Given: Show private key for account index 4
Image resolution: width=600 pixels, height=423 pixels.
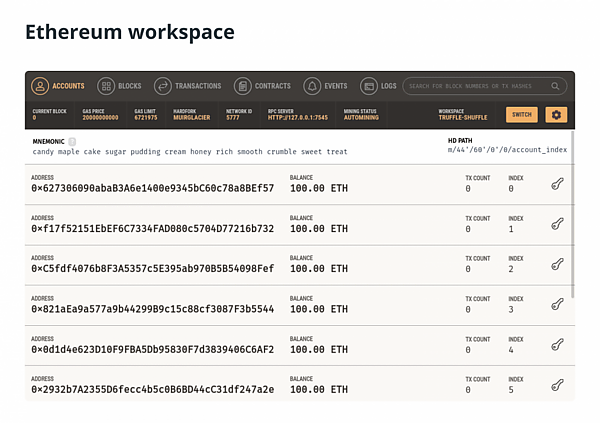Looking at the screenshot, I should (x=558, y=345).
